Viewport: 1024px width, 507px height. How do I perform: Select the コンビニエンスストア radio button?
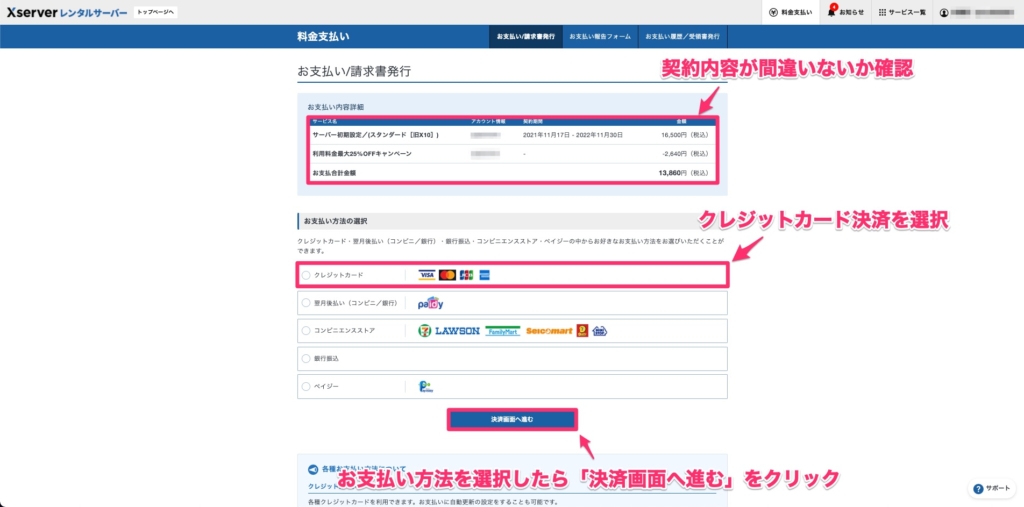point(306,331)
